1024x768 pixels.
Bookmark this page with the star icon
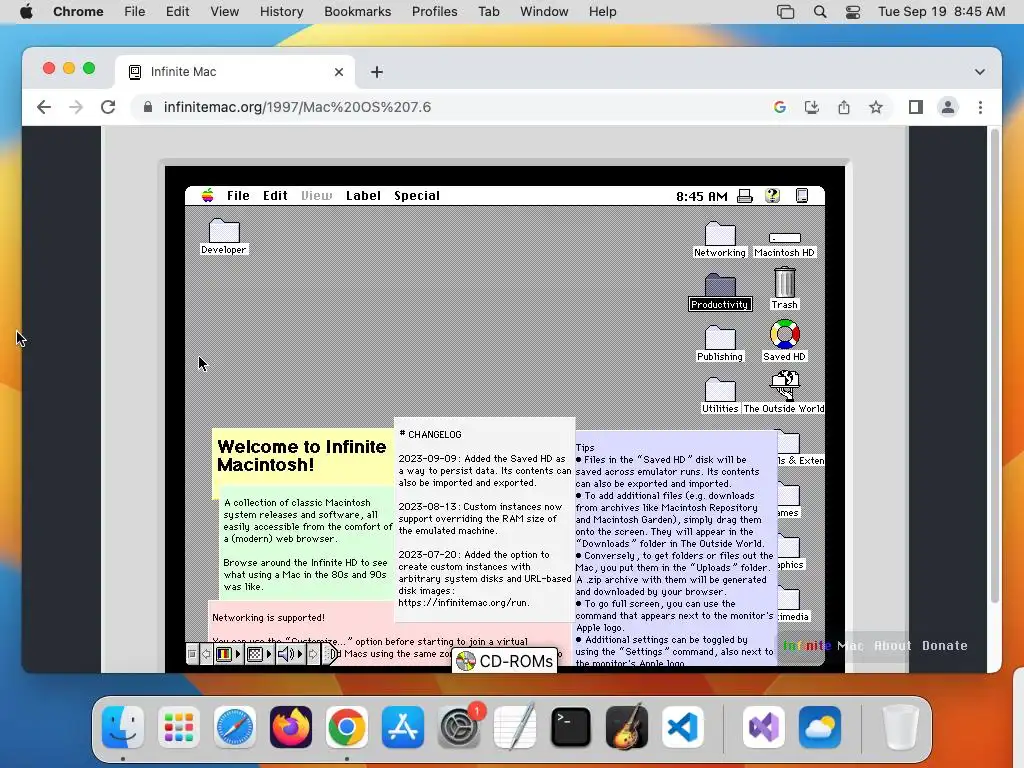[876, 107]
